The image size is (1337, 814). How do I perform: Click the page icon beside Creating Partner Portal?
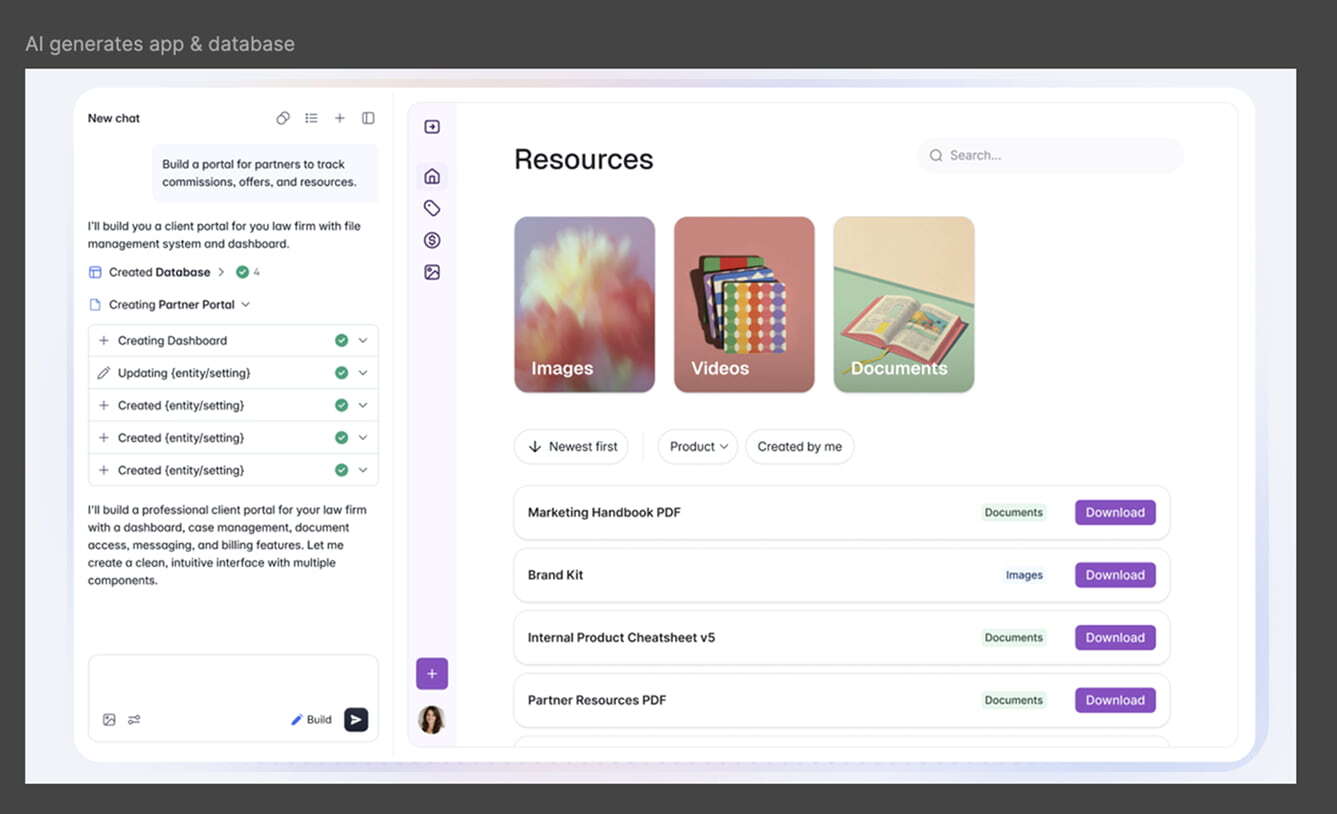[95, 305]
